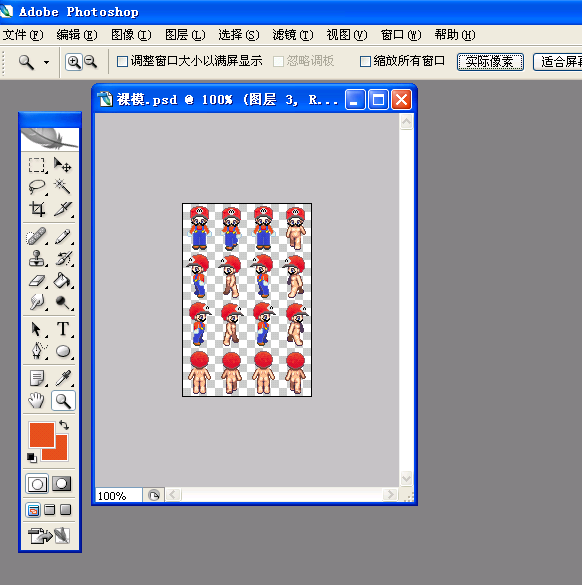
Task: Click horizontal scrollbar left arrow
Action: [x=173, y=495]
